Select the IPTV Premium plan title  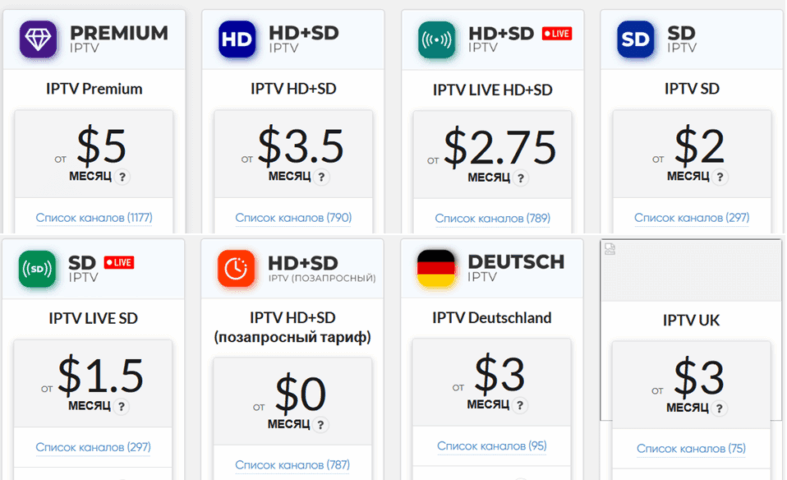click(94, 89)
